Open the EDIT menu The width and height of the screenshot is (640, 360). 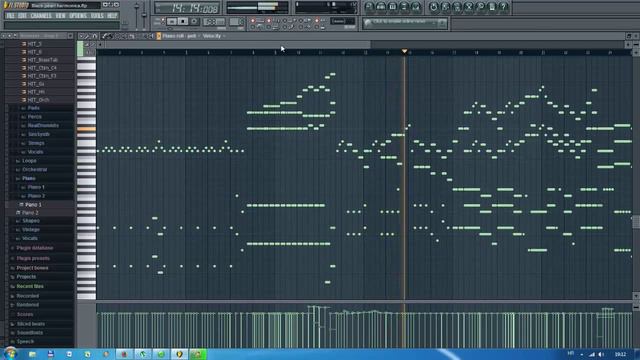pyautogui.click(x=22, y=16)
